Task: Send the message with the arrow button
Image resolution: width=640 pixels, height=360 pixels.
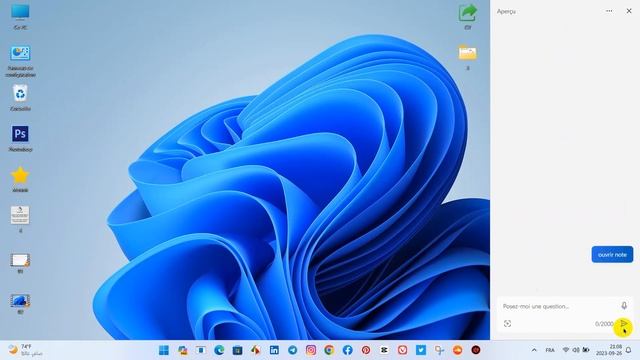Action: [624, 324]
